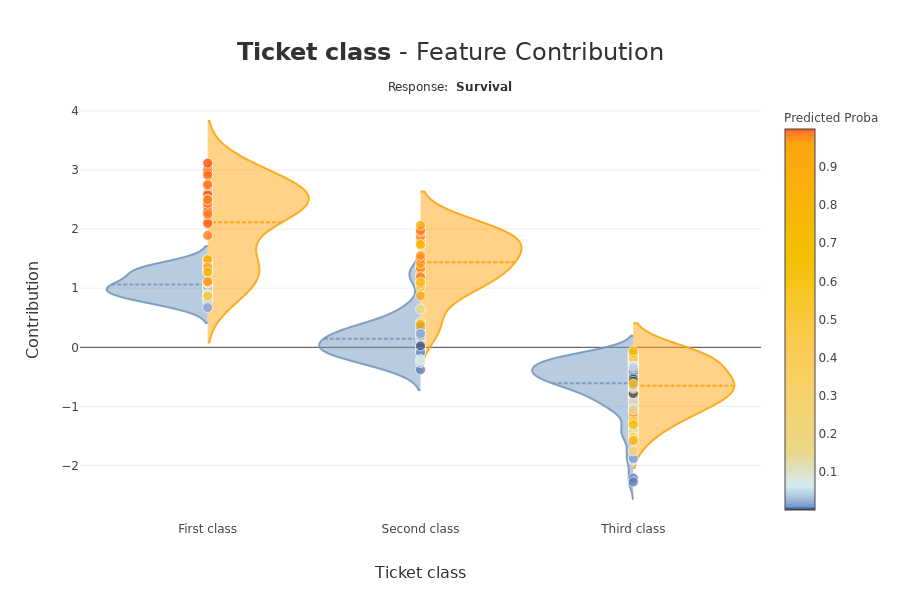
Task: Click the y-axis tick label 4
Action: pyautogui.click(x=74, y=111)
